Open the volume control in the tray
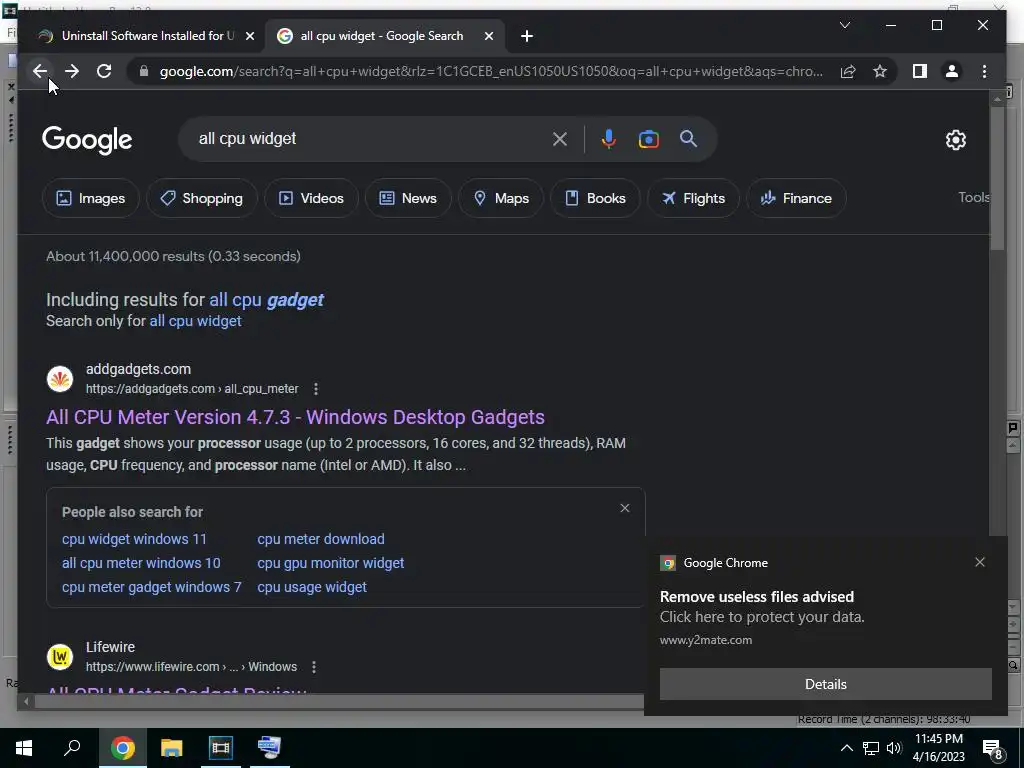This screenshot has width=1024, height=768. point(894,748)
